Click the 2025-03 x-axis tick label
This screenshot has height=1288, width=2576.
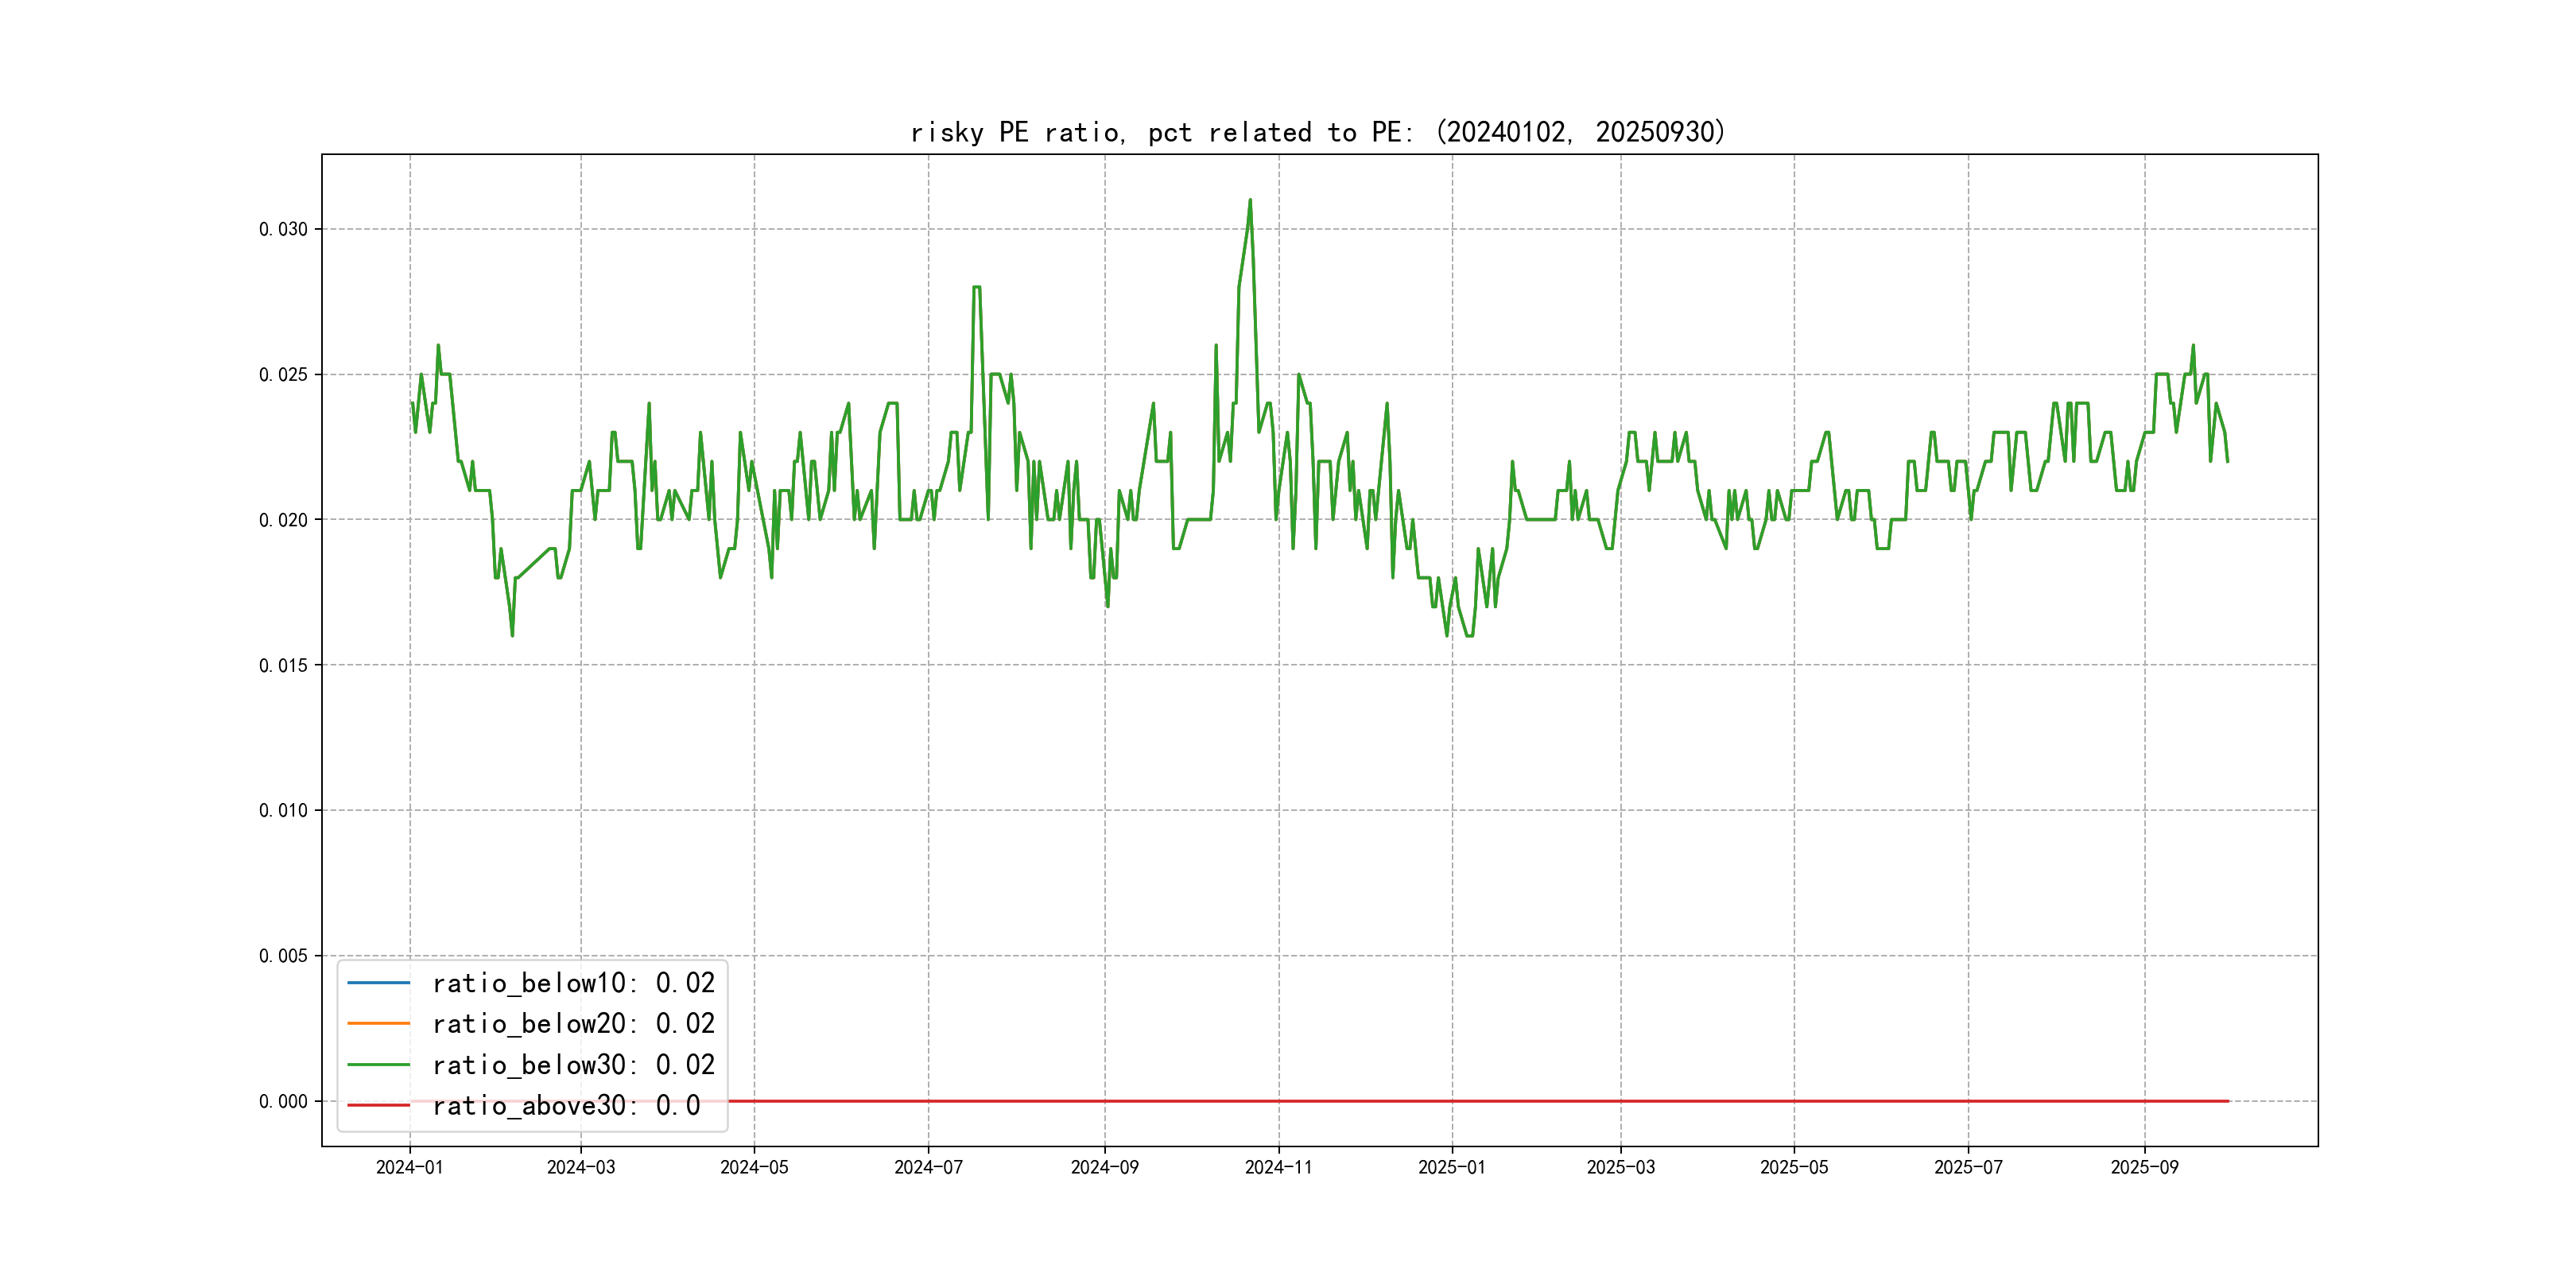1620,1167
